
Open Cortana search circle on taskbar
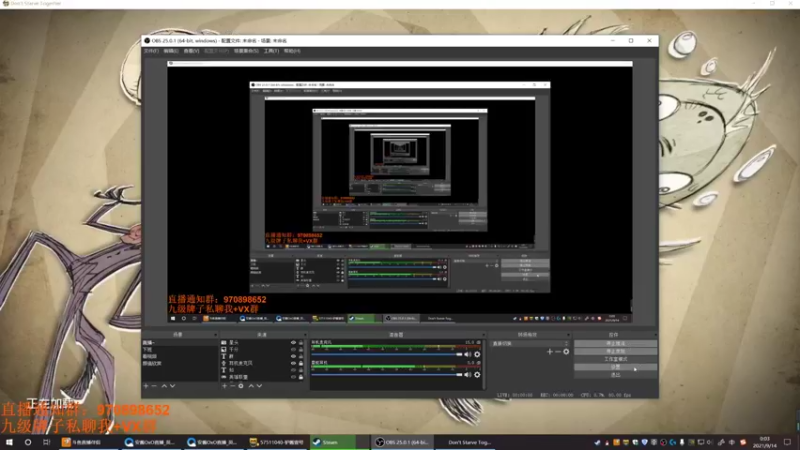coord(28,442)
